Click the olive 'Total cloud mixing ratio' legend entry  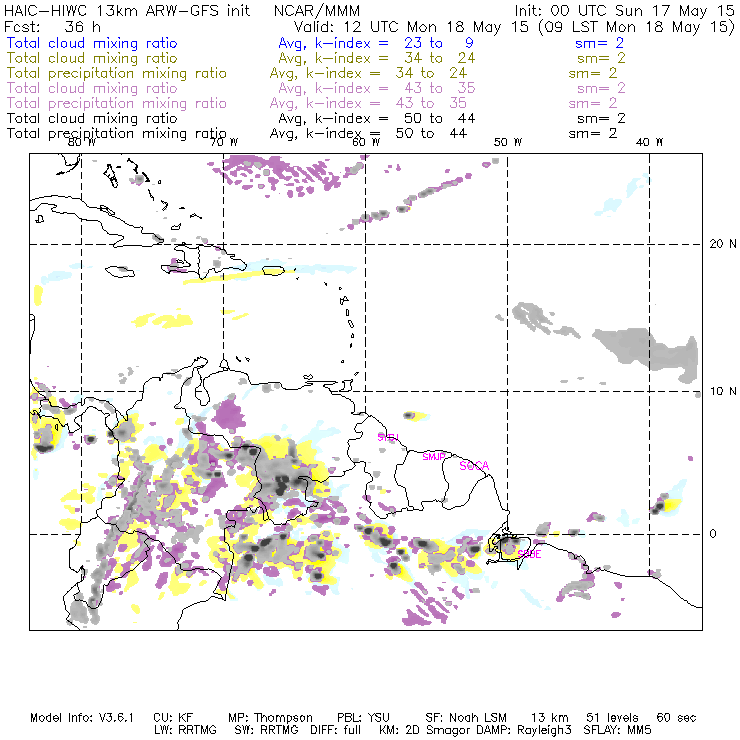pyautogui.click(x=92, y=58)
